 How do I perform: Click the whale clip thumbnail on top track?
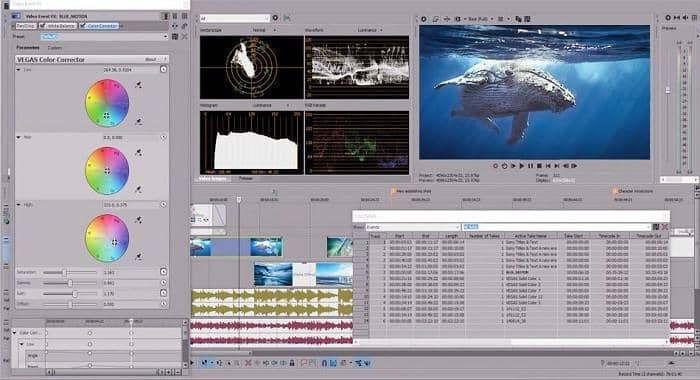[x=266, y=247]
